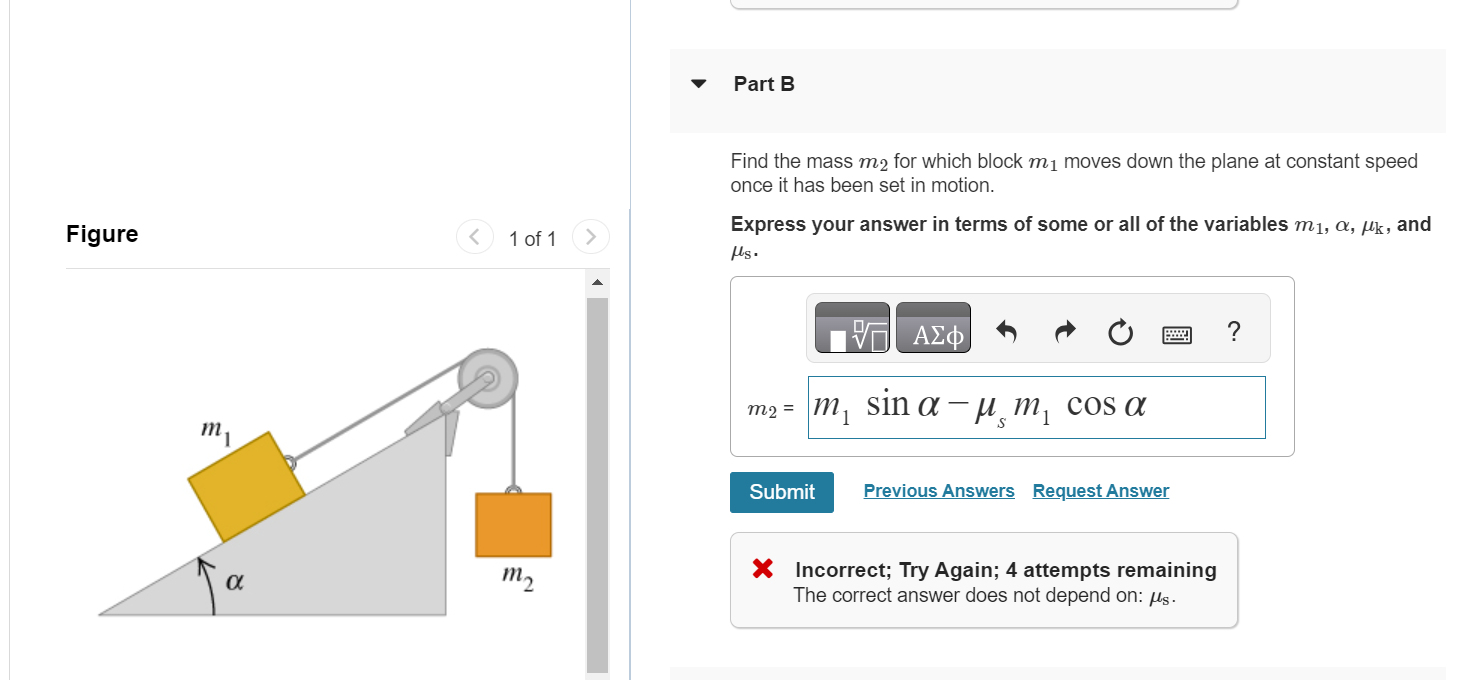Select the Part B header
Image resolution: width=1466 pixels, height=680 pixels.
click(x=764, y=84)
